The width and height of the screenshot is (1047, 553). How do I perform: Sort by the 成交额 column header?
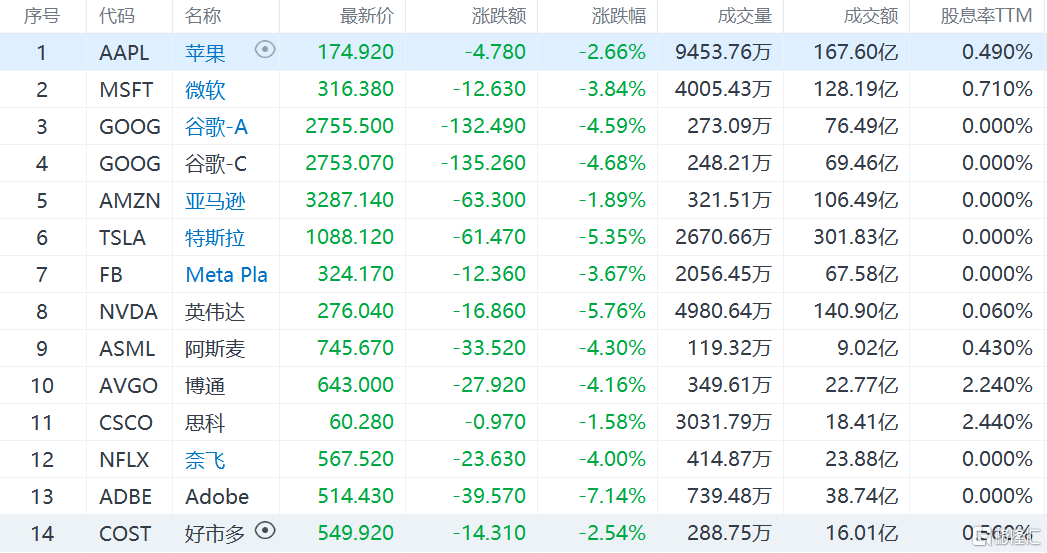871,16
